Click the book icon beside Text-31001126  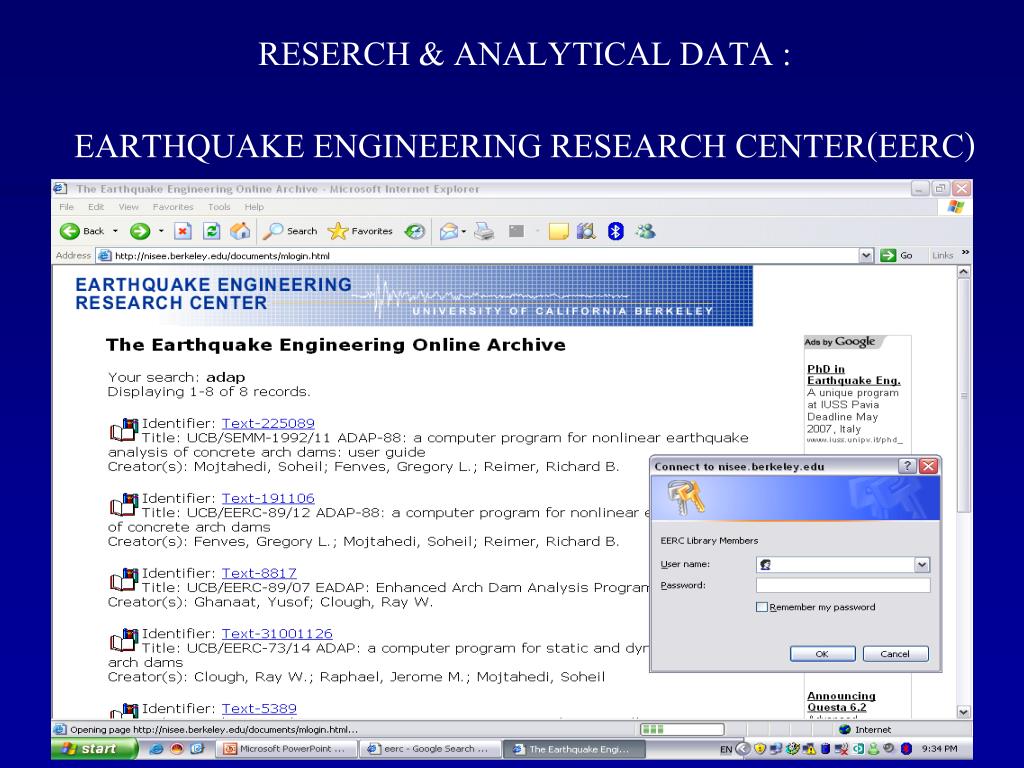(x=124, y=639)
